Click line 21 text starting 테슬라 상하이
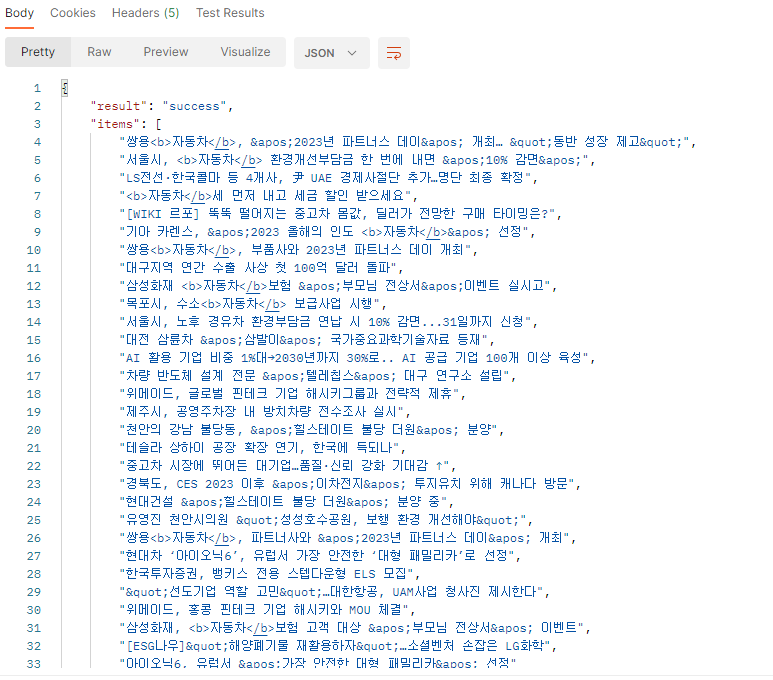 click(x=259, y=448)
